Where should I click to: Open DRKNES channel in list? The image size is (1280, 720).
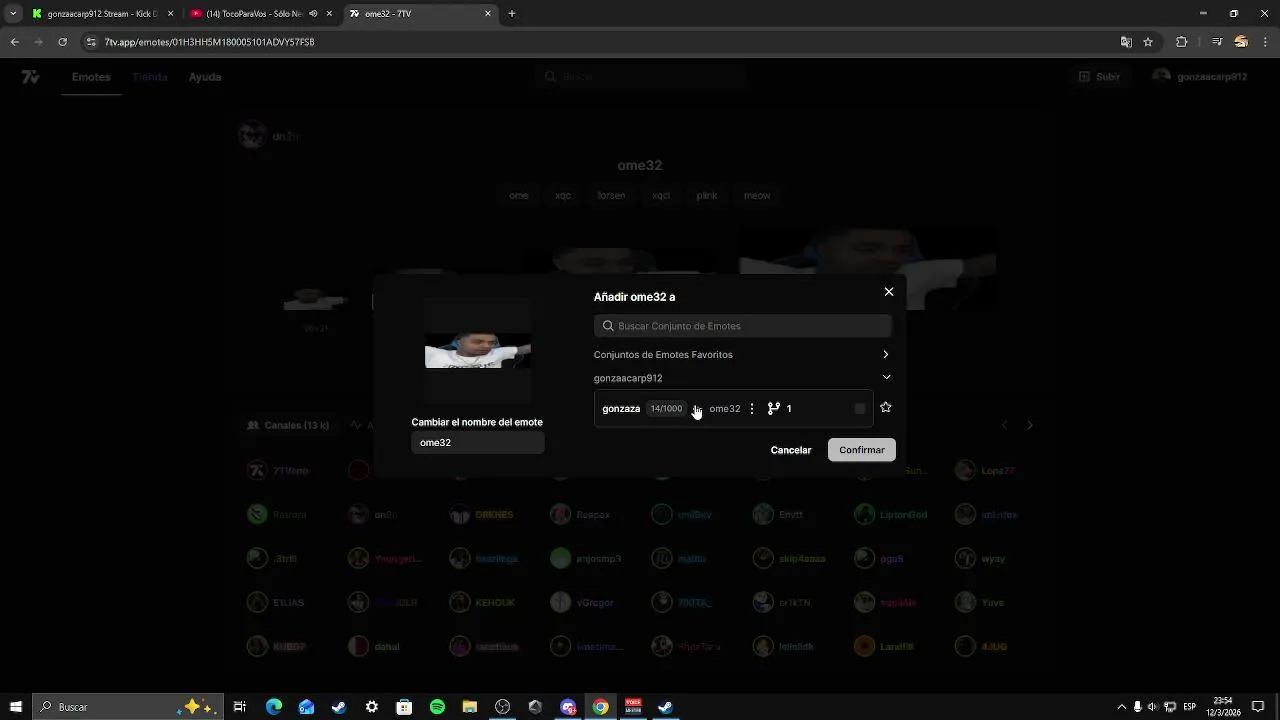(x=482, y=515)
